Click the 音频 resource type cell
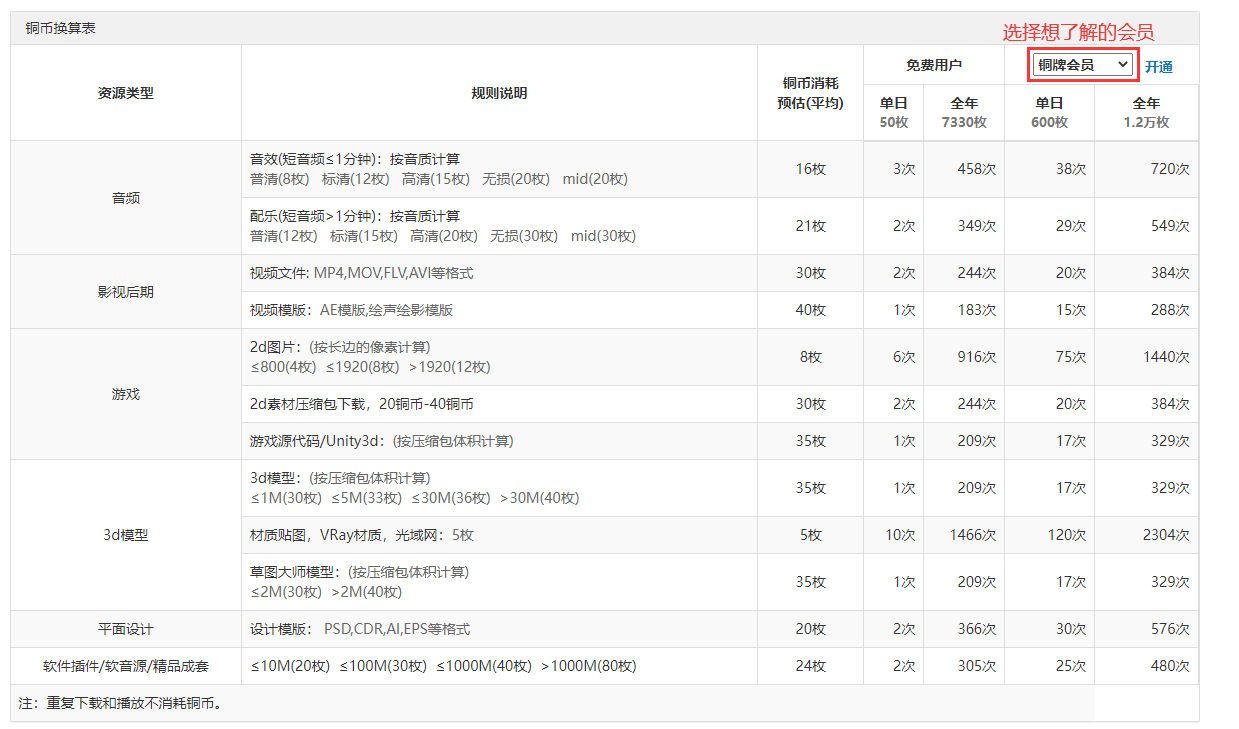The width and height of the screenshot is (1239, 729). coord(126,198)
